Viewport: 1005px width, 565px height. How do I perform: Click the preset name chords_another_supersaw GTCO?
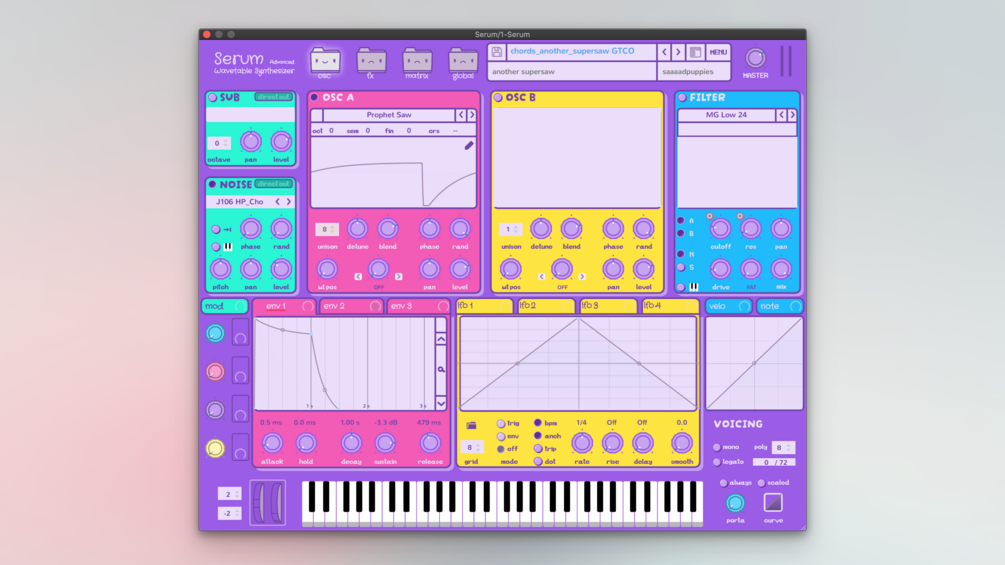click(x=572, y=51)
